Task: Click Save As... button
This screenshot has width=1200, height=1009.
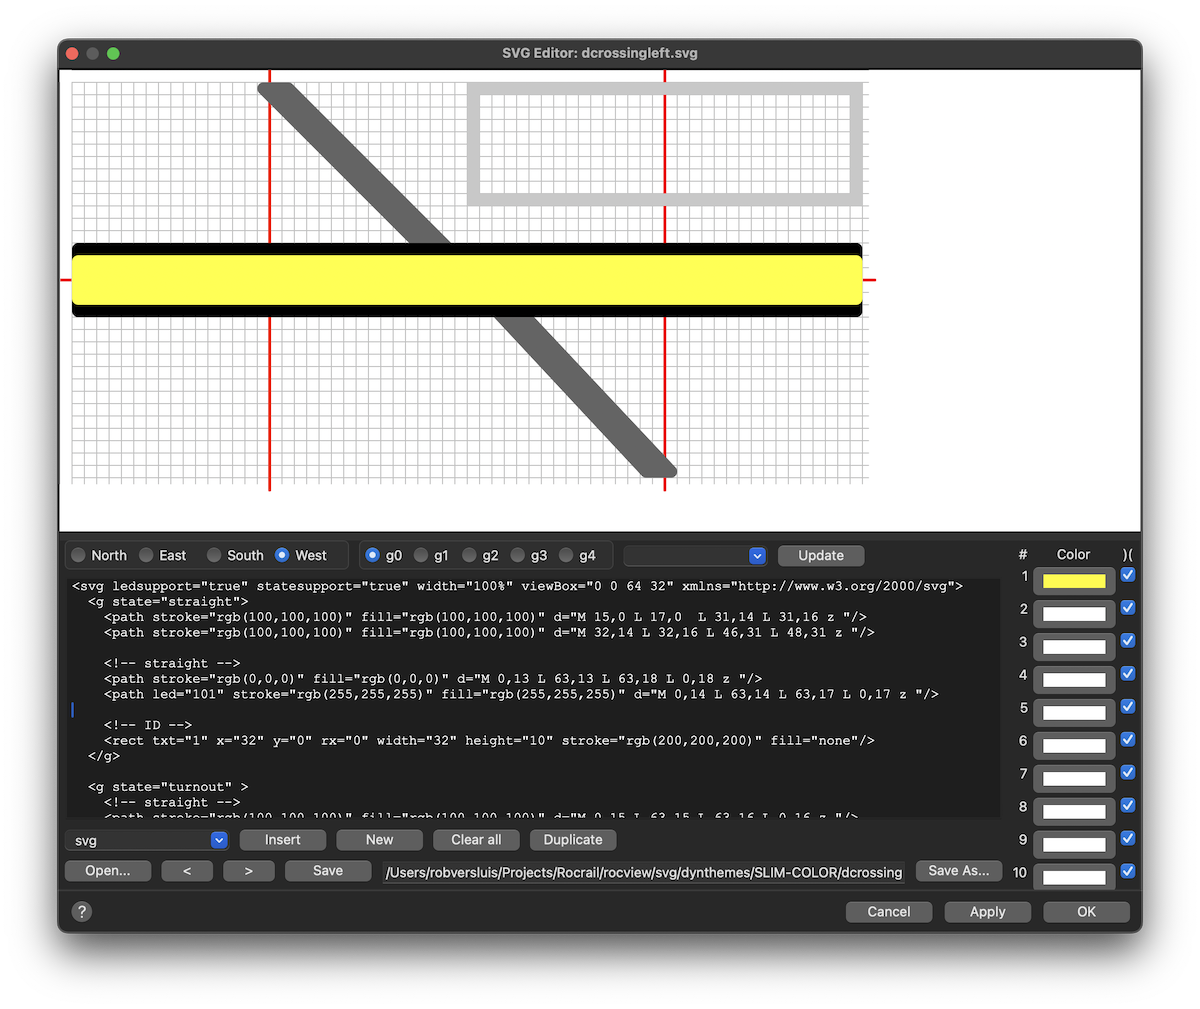Action: pyautogui.click(x=959, y=871)
